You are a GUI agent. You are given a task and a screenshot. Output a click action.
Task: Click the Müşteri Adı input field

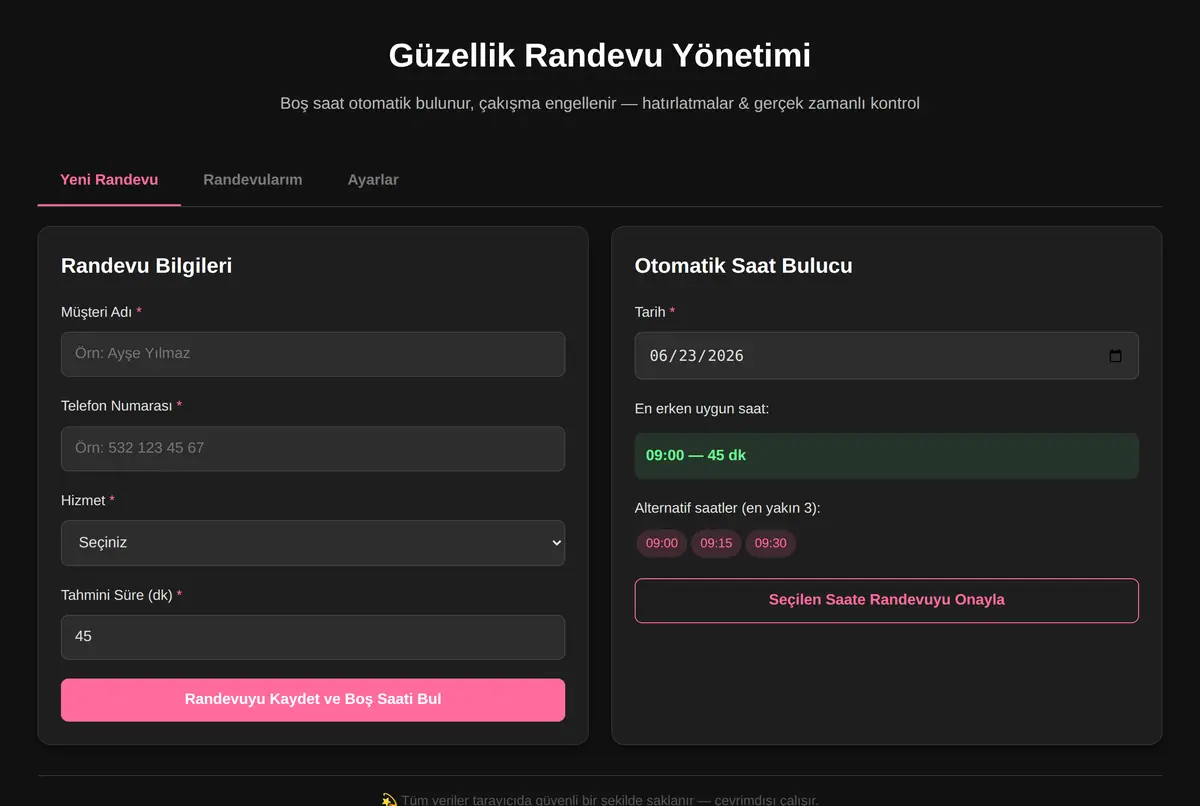(313, 354)
